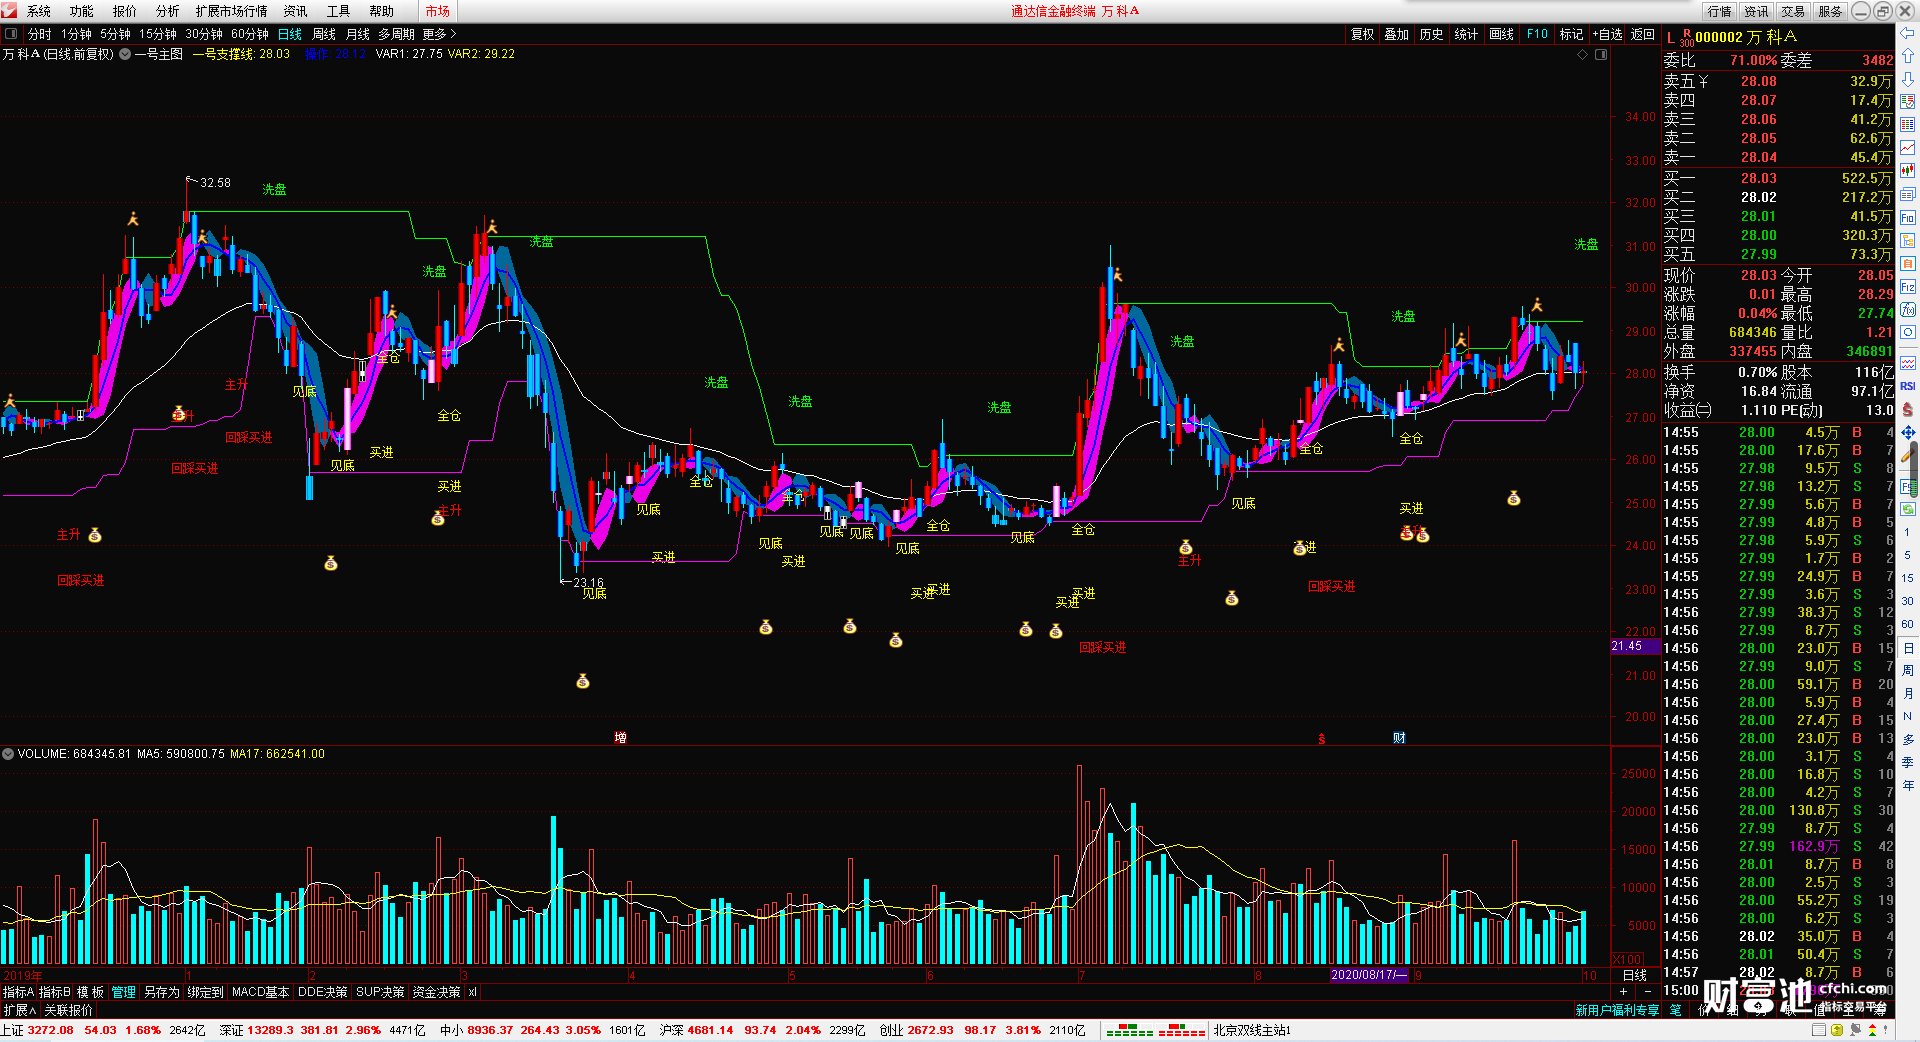The image size is (1920, 1042).
Task: Select the RSI indicator icon
Action: click(x=1908, y=386)
